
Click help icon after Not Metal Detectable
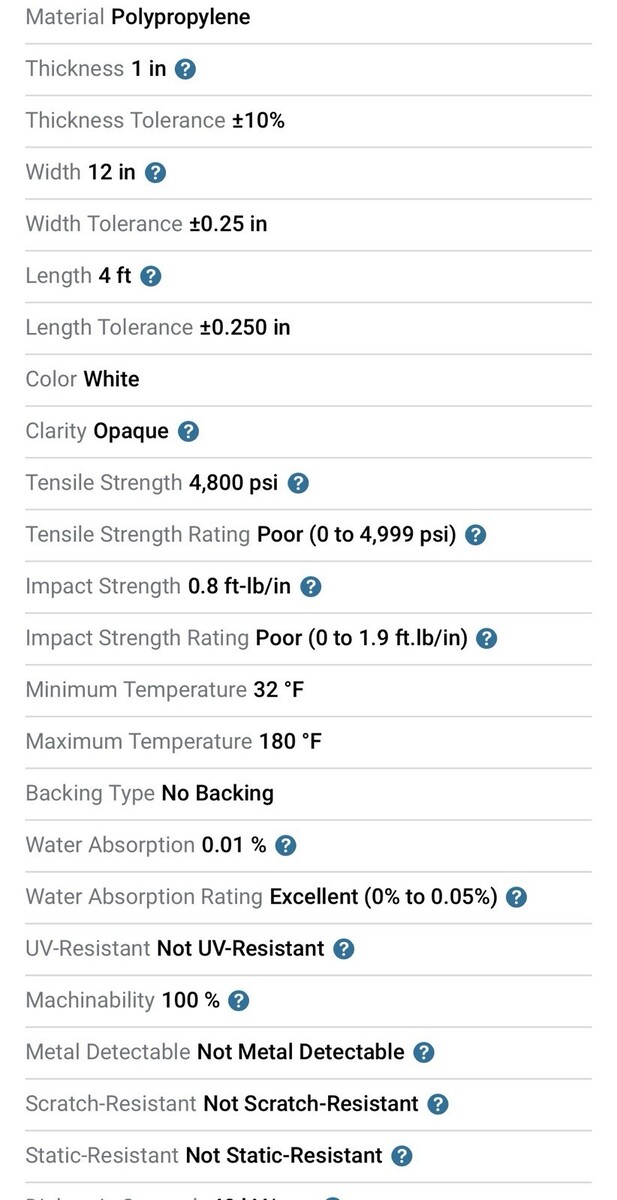424,1052
